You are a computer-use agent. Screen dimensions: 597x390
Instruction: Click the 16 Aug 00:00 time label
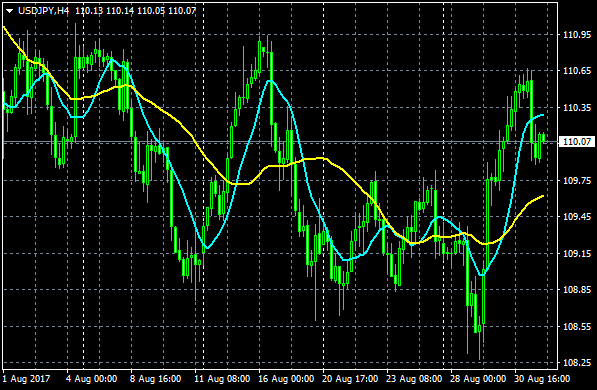point(286,379)
